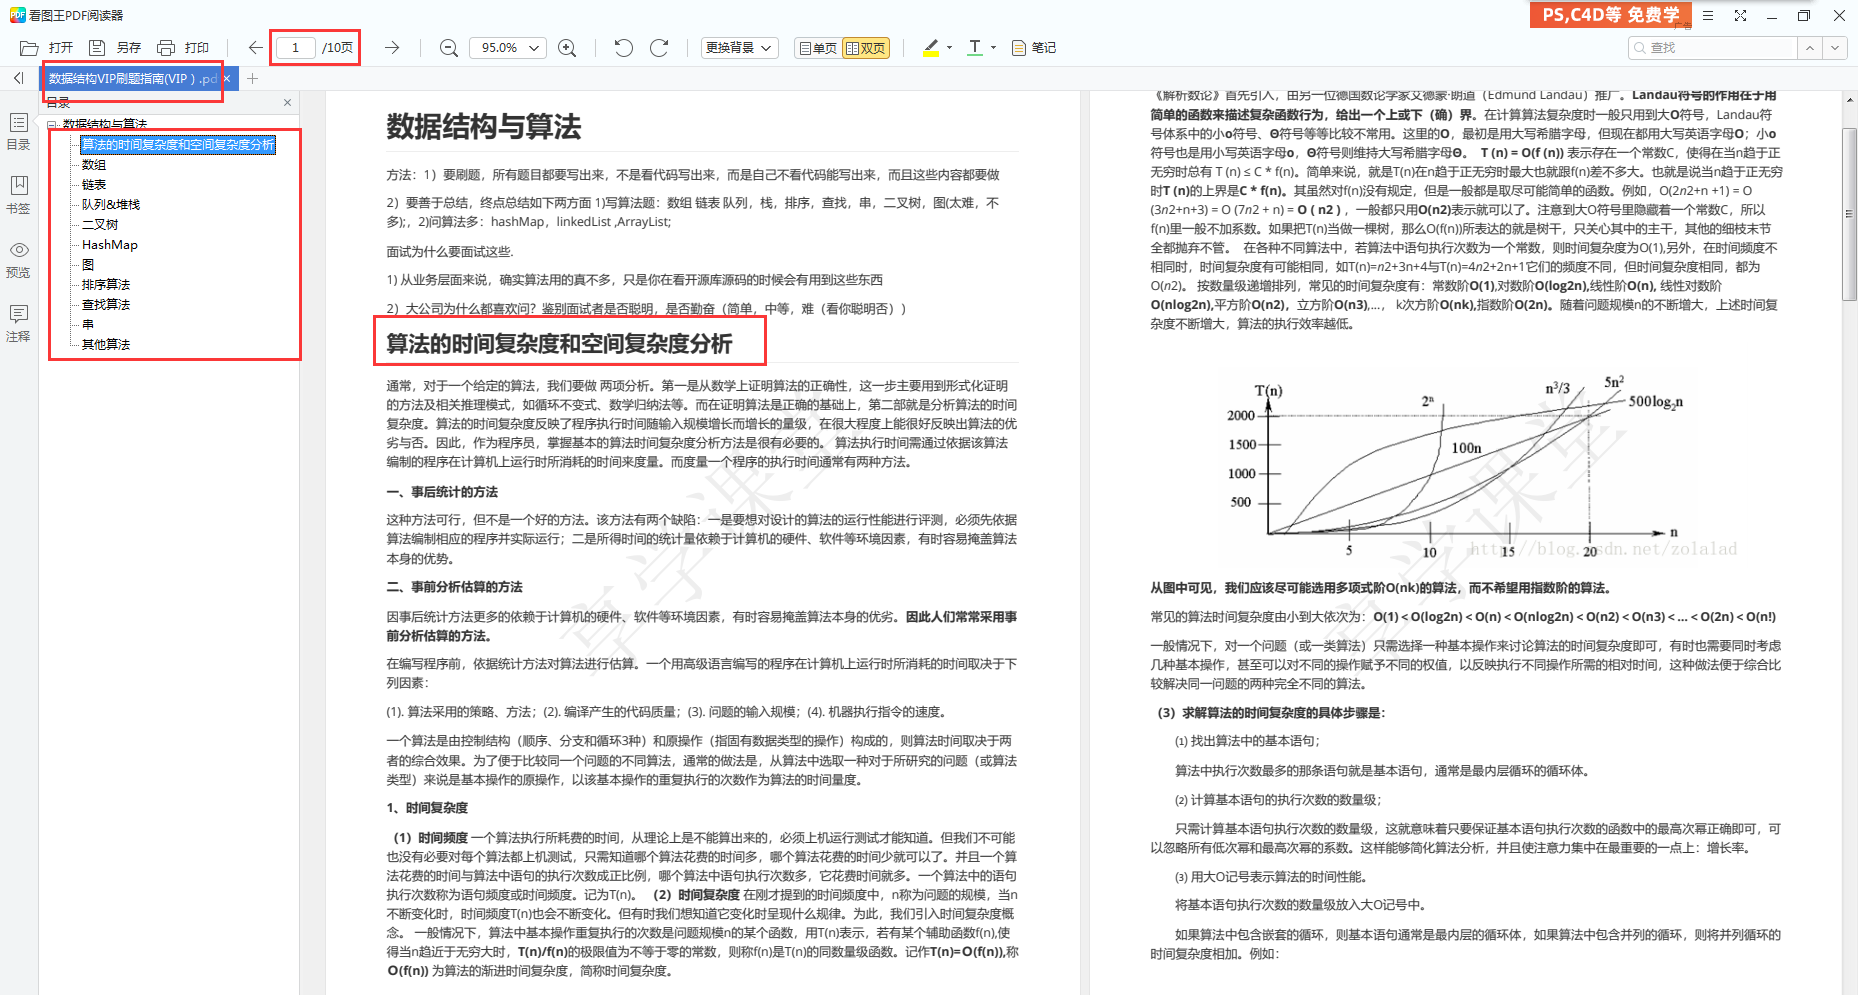Click the 数据结构与算法 page title
Screen dimensions: 1858x995
click(x=484, y=127)
